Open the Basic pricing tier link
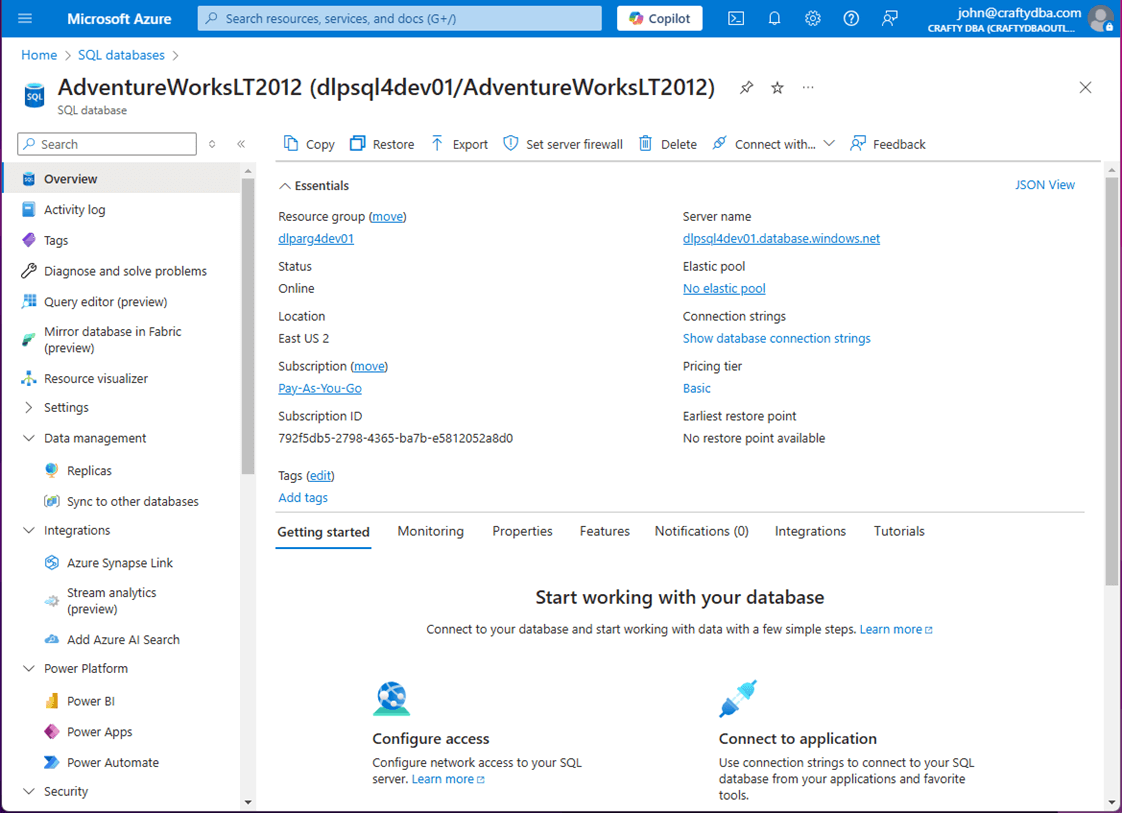Image resolution: width=1122 pixels, height=813 pixels. point(696,388)
